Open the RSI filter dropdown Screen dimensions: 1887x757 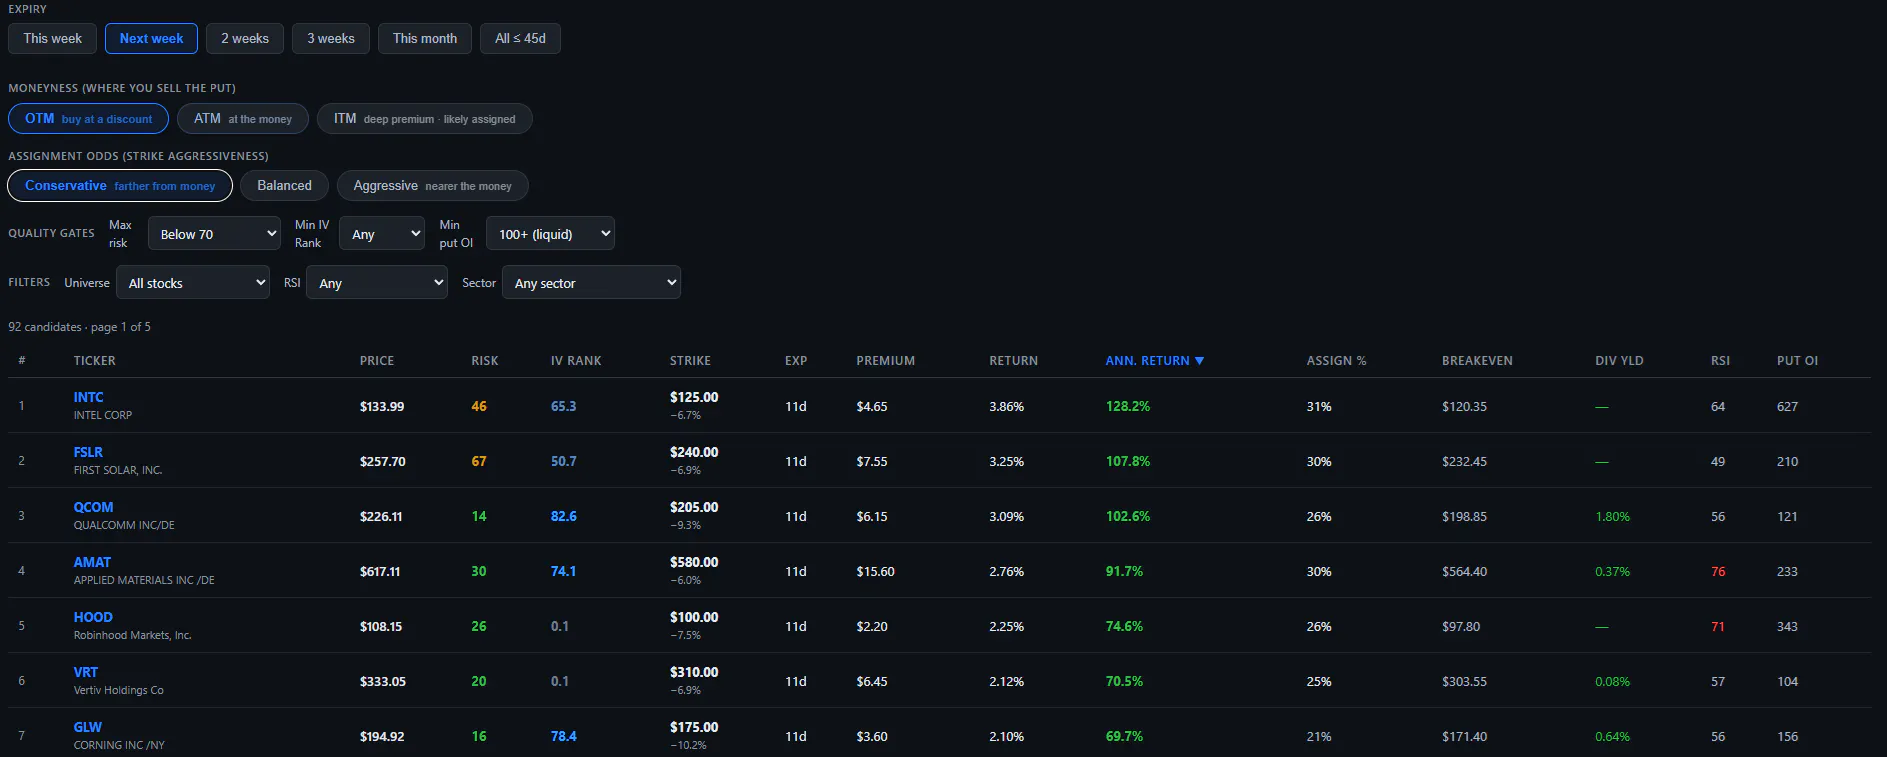tap(376, 283)
